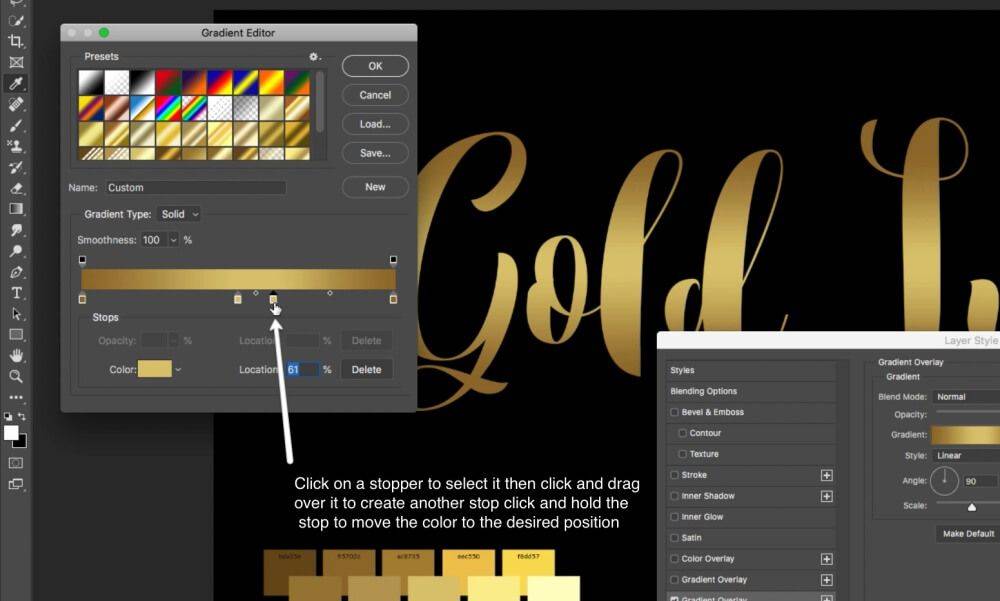This screenshot has height=601, width=1000.
Task: Open the Gradient Type Solid dropdown
Action: [179, 214]
